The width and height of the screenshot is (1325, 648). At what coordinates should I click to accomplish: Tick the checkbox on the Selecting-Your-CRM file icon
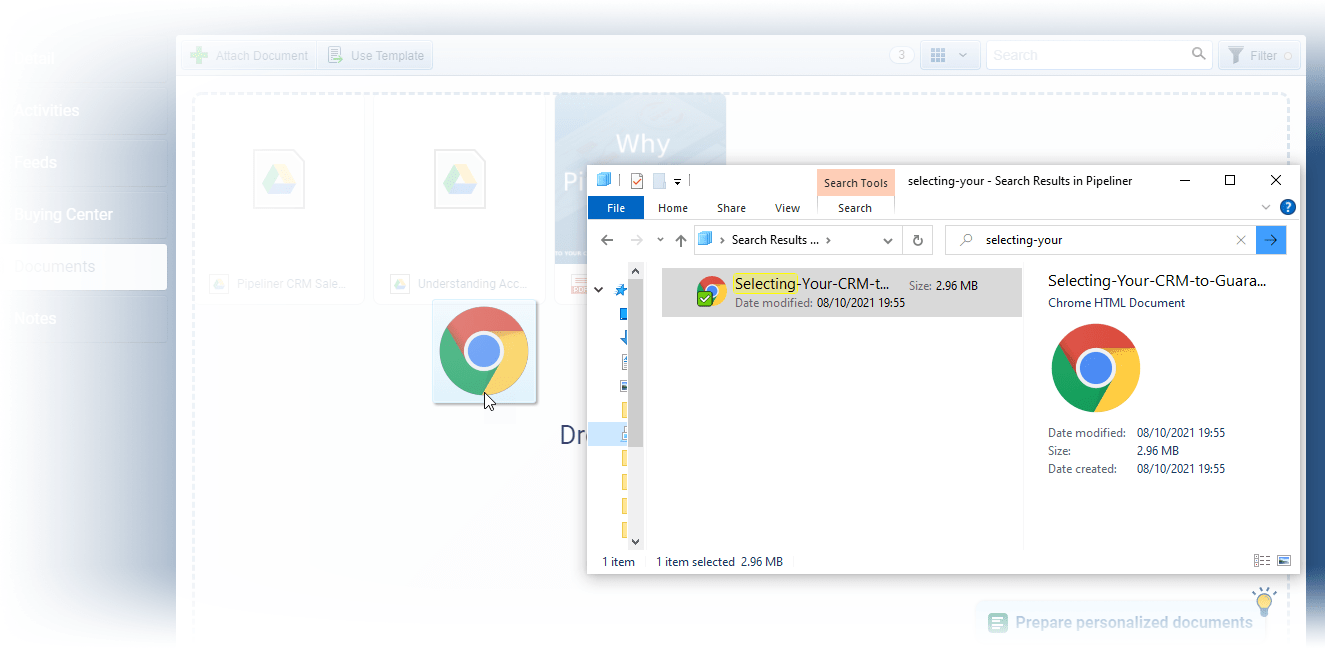[705, 298]
